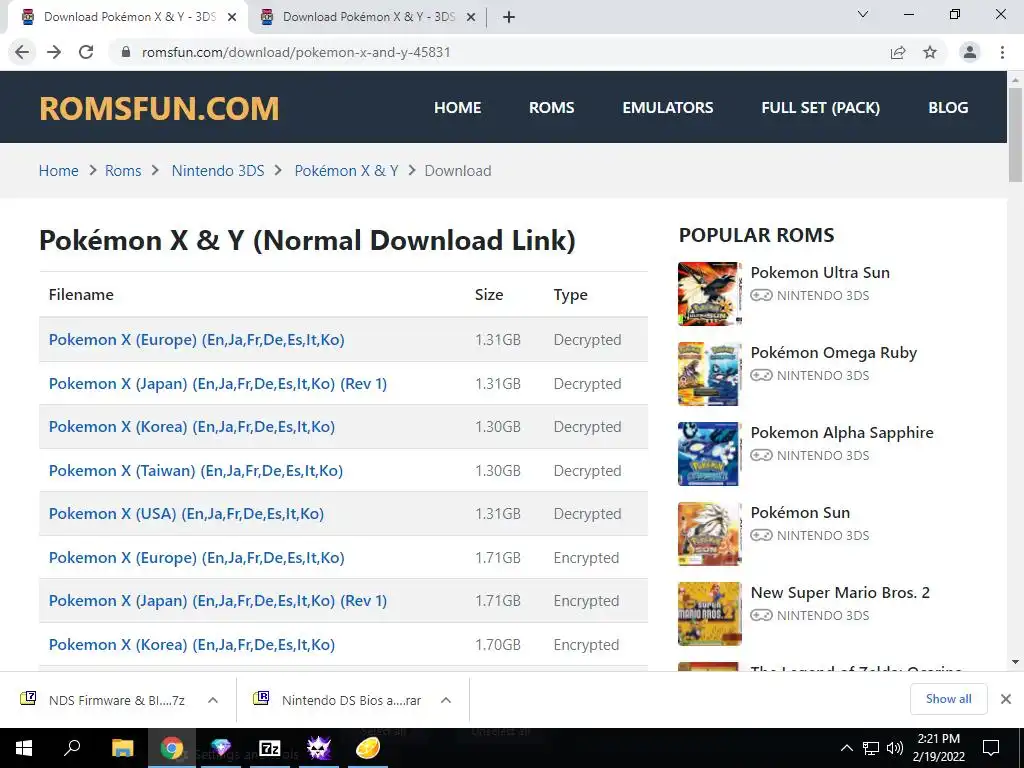
Task: Open Pokémon Omega Ruby cover thumbnail
Action: (x=710, y=374)
